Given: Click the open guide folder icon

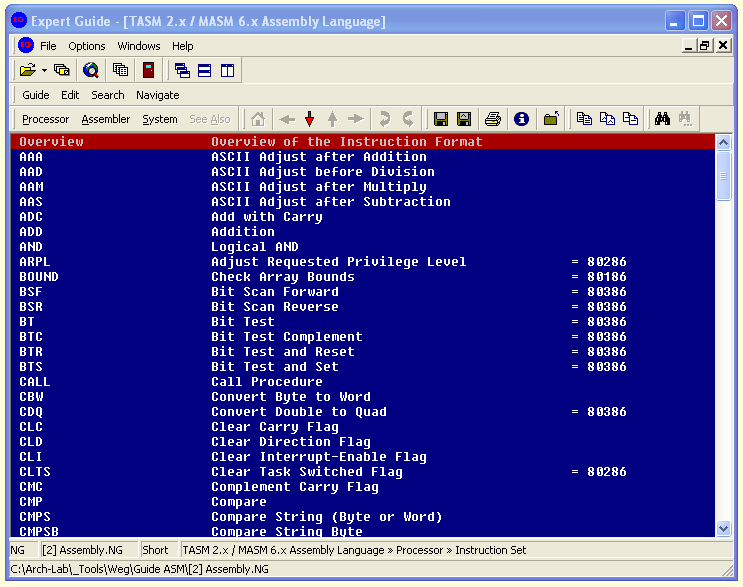Looking at the screenshot, I should [x=27, y=71].
